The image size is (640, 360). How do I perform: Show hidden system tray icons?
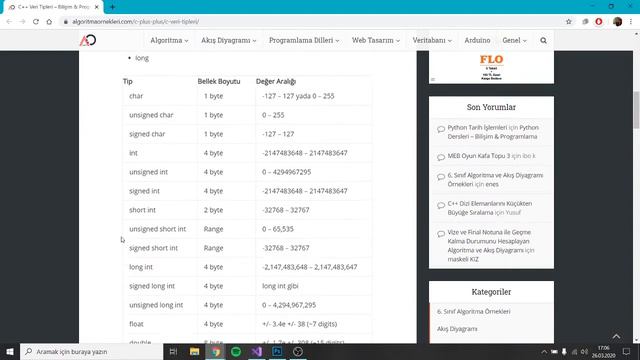pyautogui.click(x=544, y=352)
